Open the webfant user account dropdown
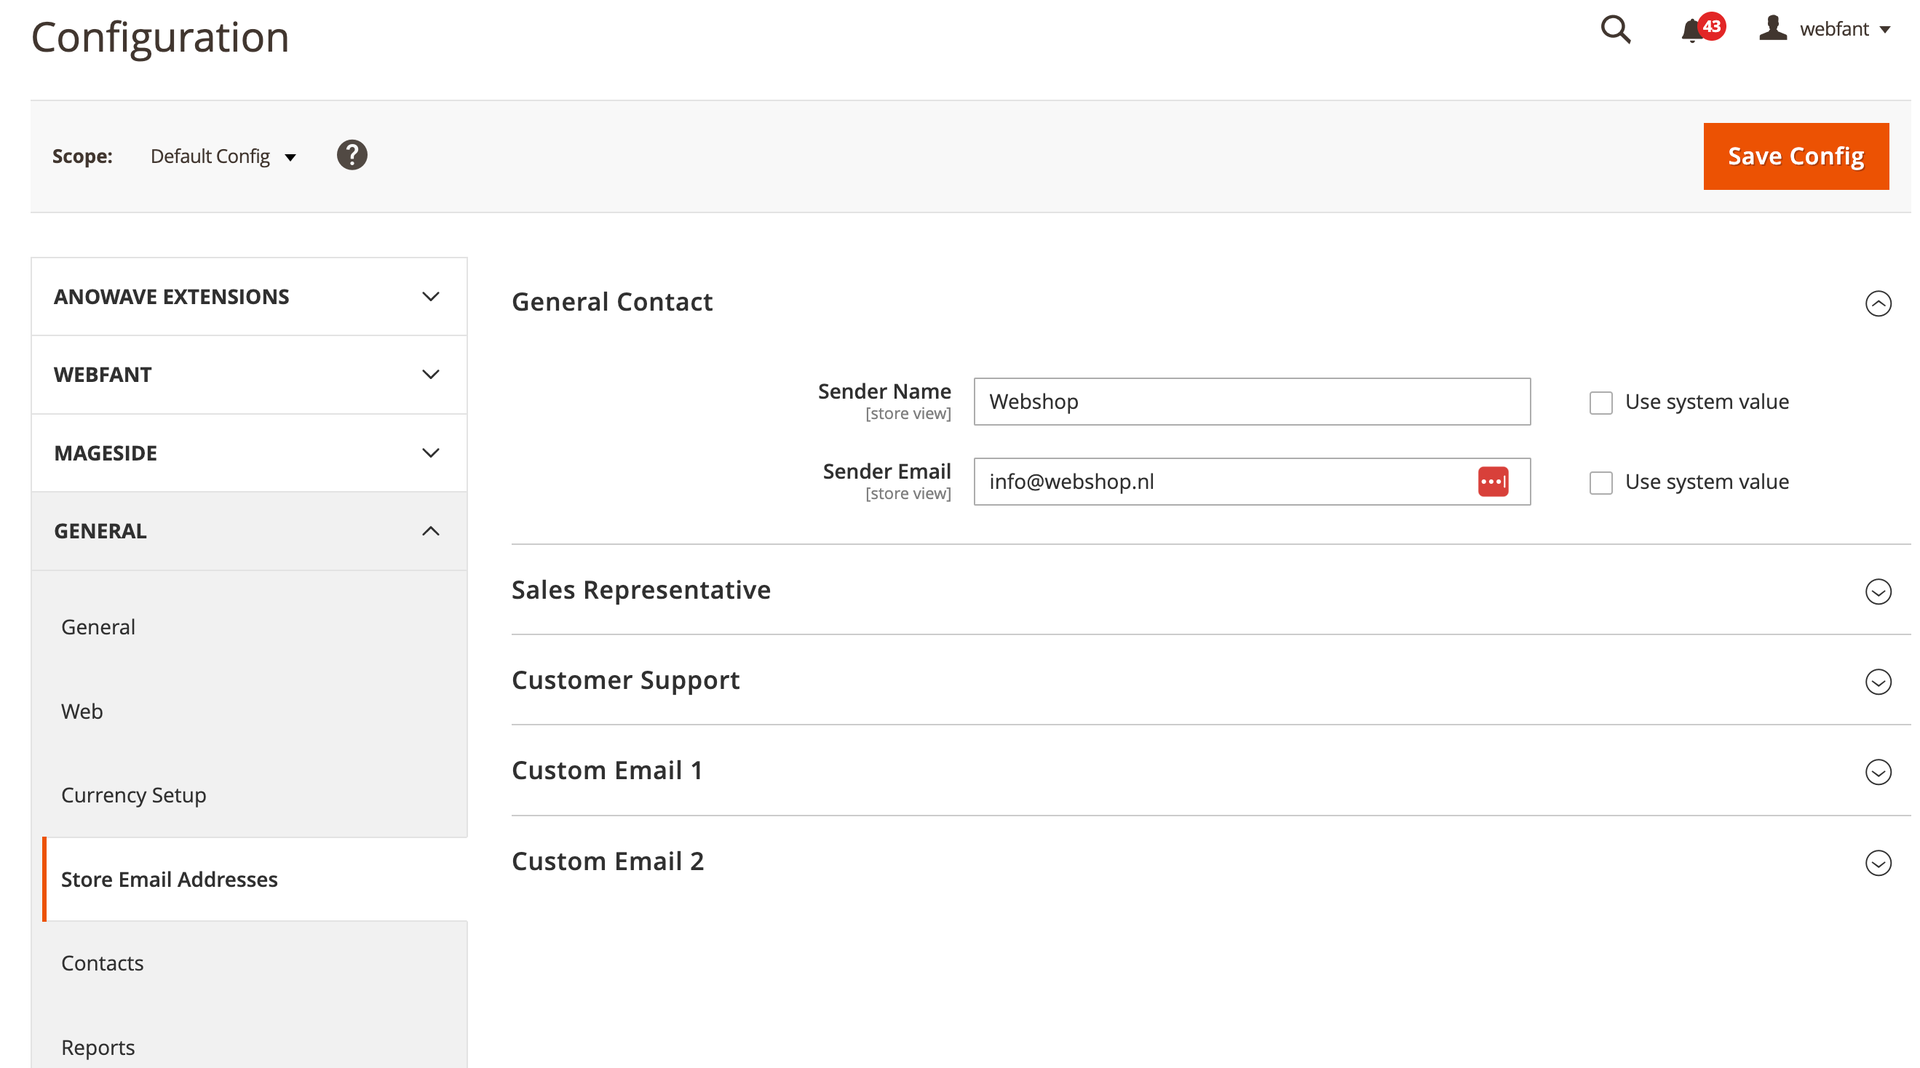 click(x=1826, y=30)
